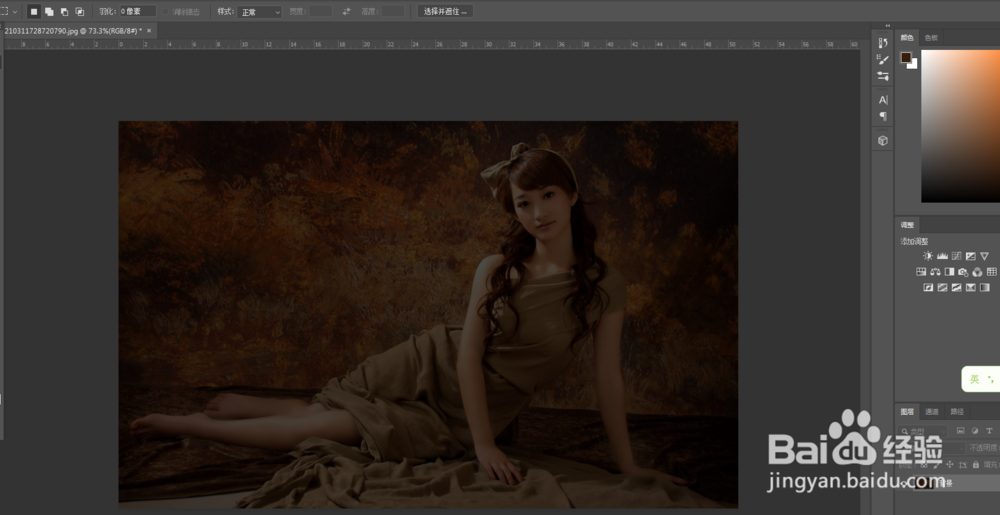Select the New Selection mode icon
The width and height of the screenshot is (1000, 515).
click(33, 11)
